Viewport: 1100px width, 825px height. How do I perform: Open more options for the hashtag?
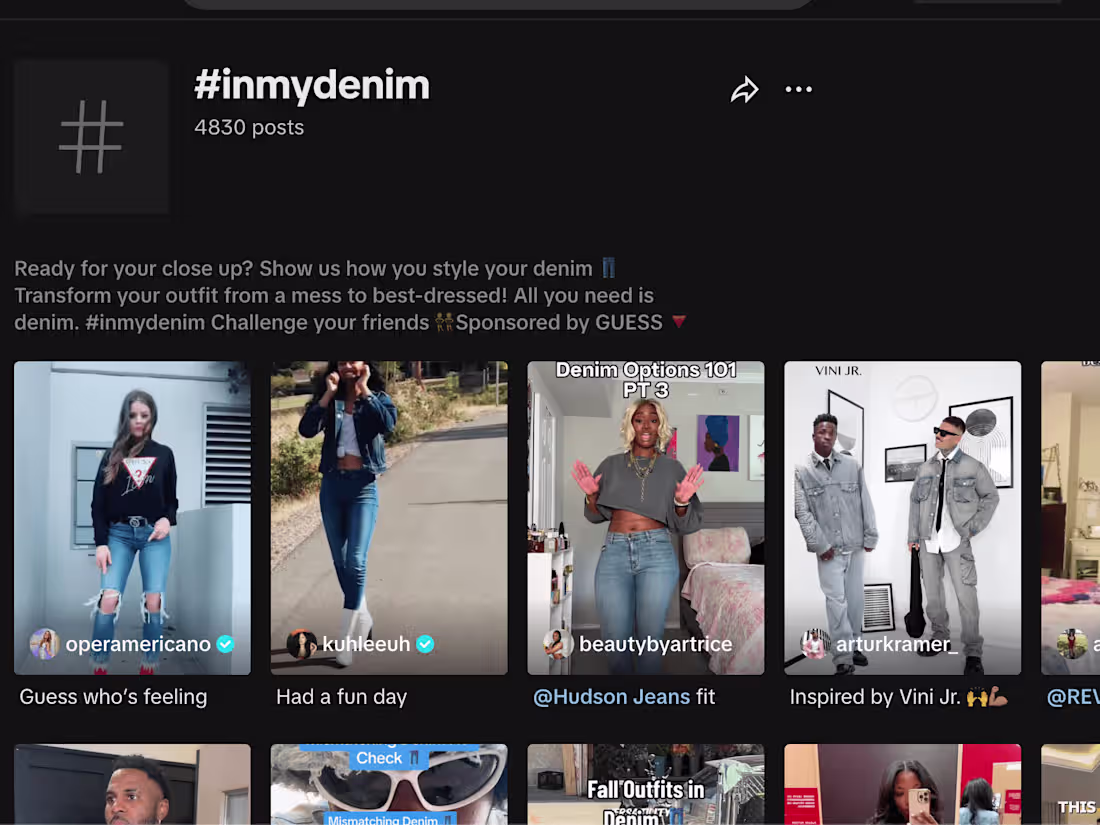point(798,89)
